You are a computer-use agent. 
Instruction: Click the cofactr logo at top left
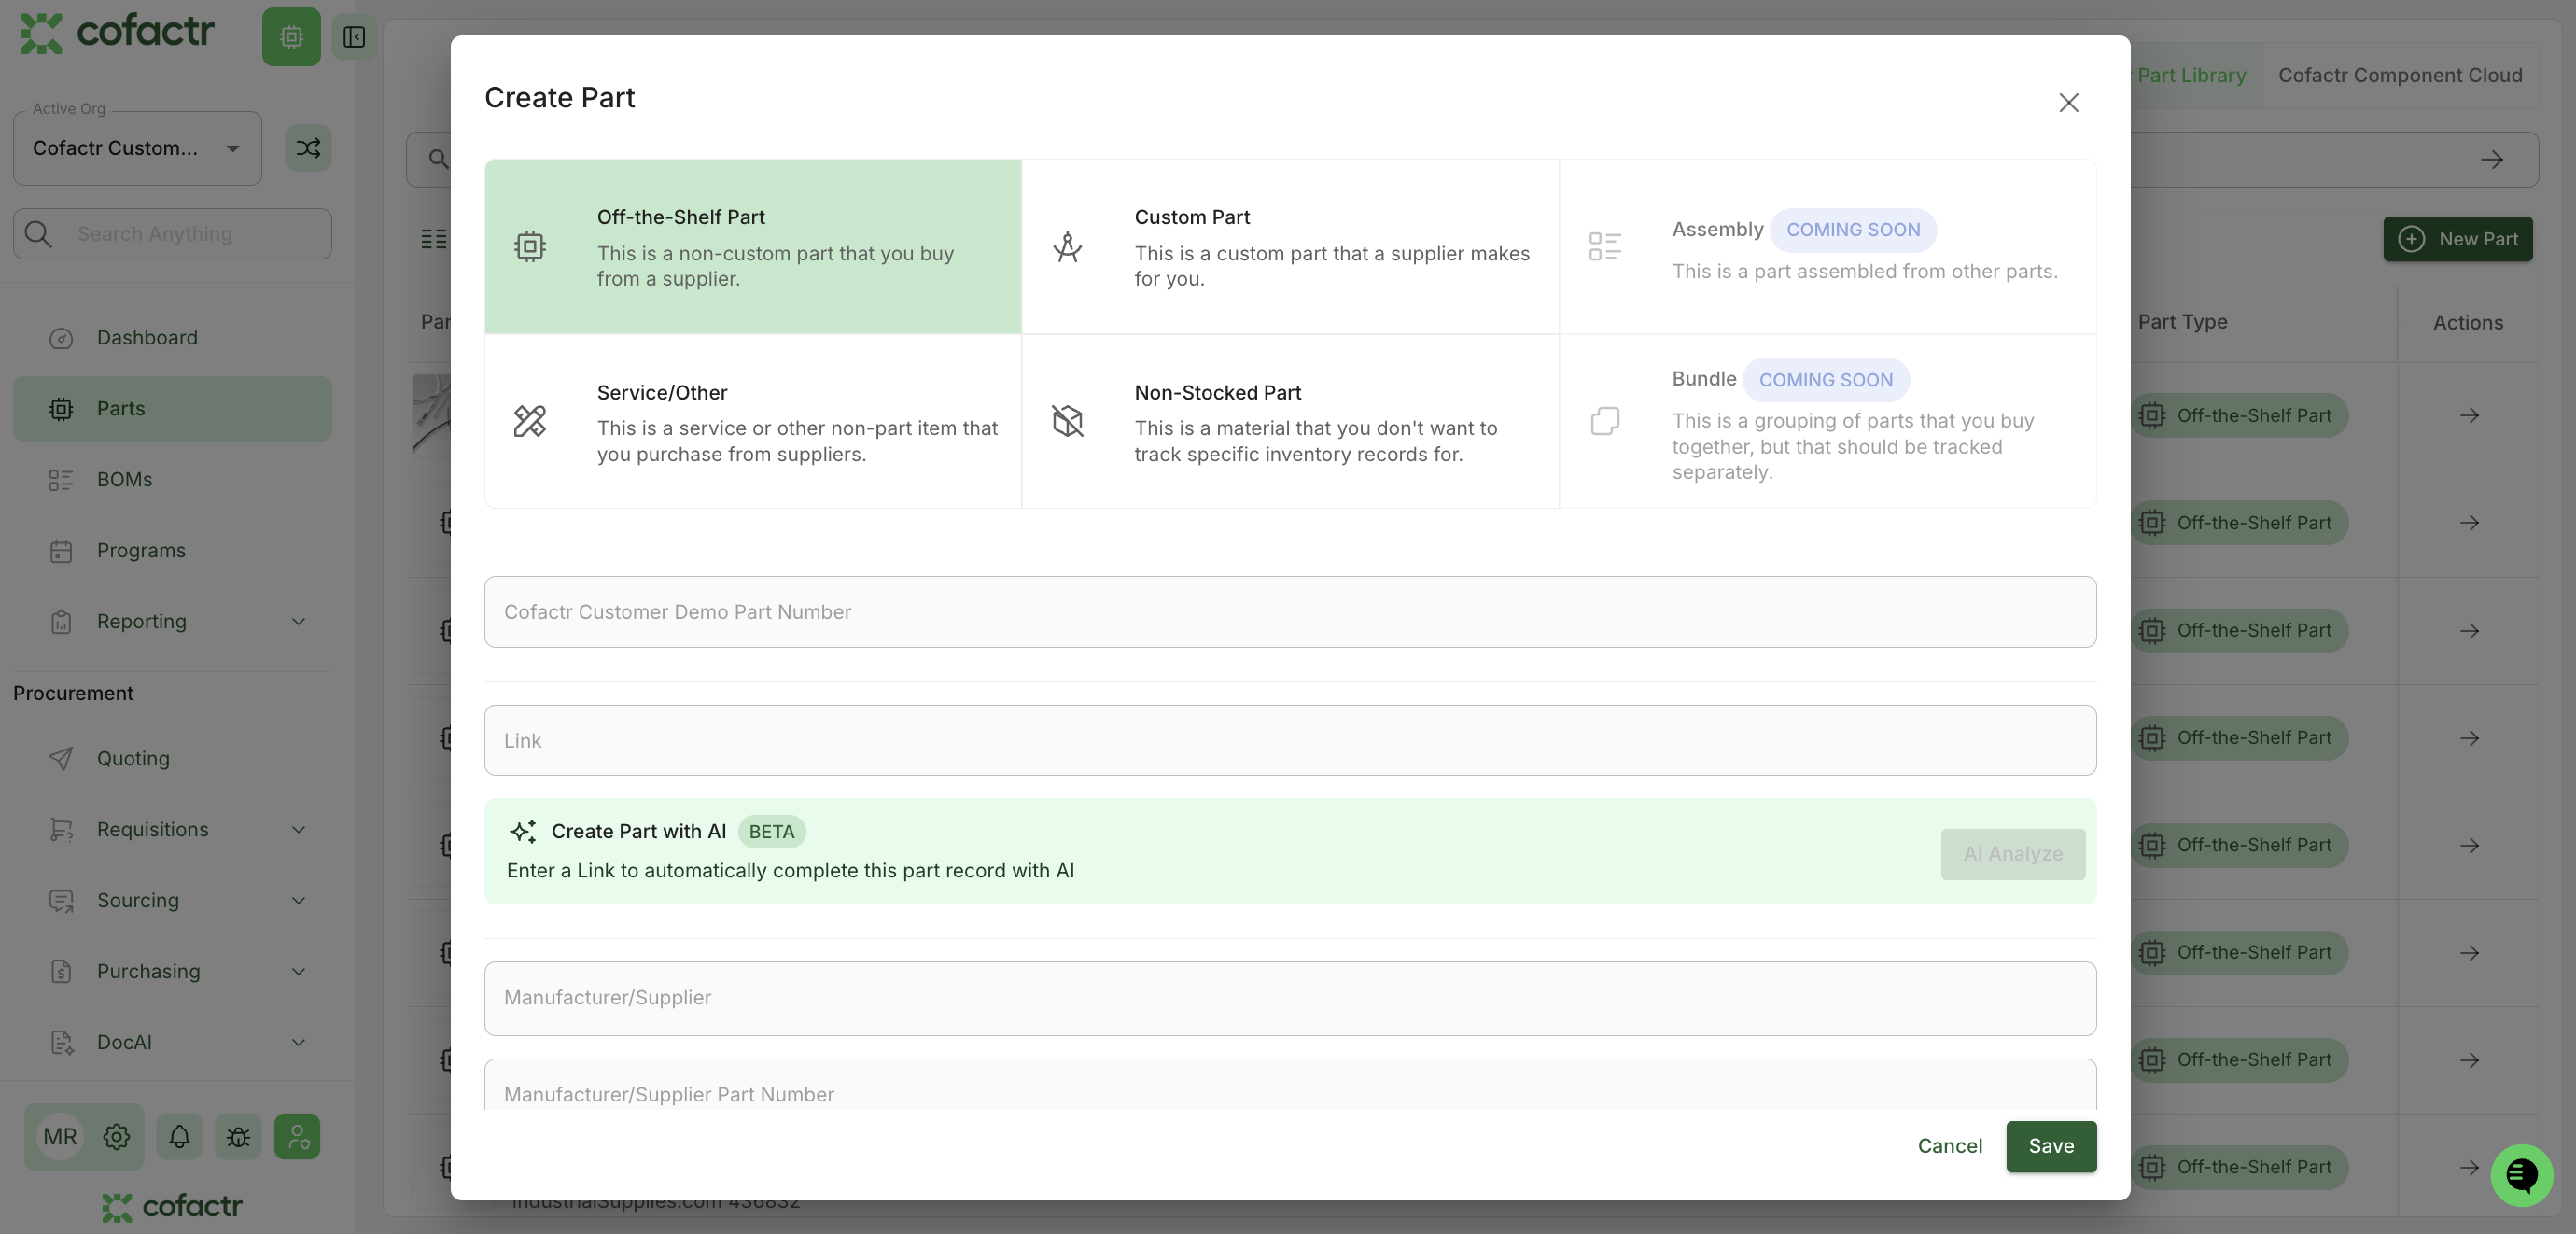[x=117, y=33]
